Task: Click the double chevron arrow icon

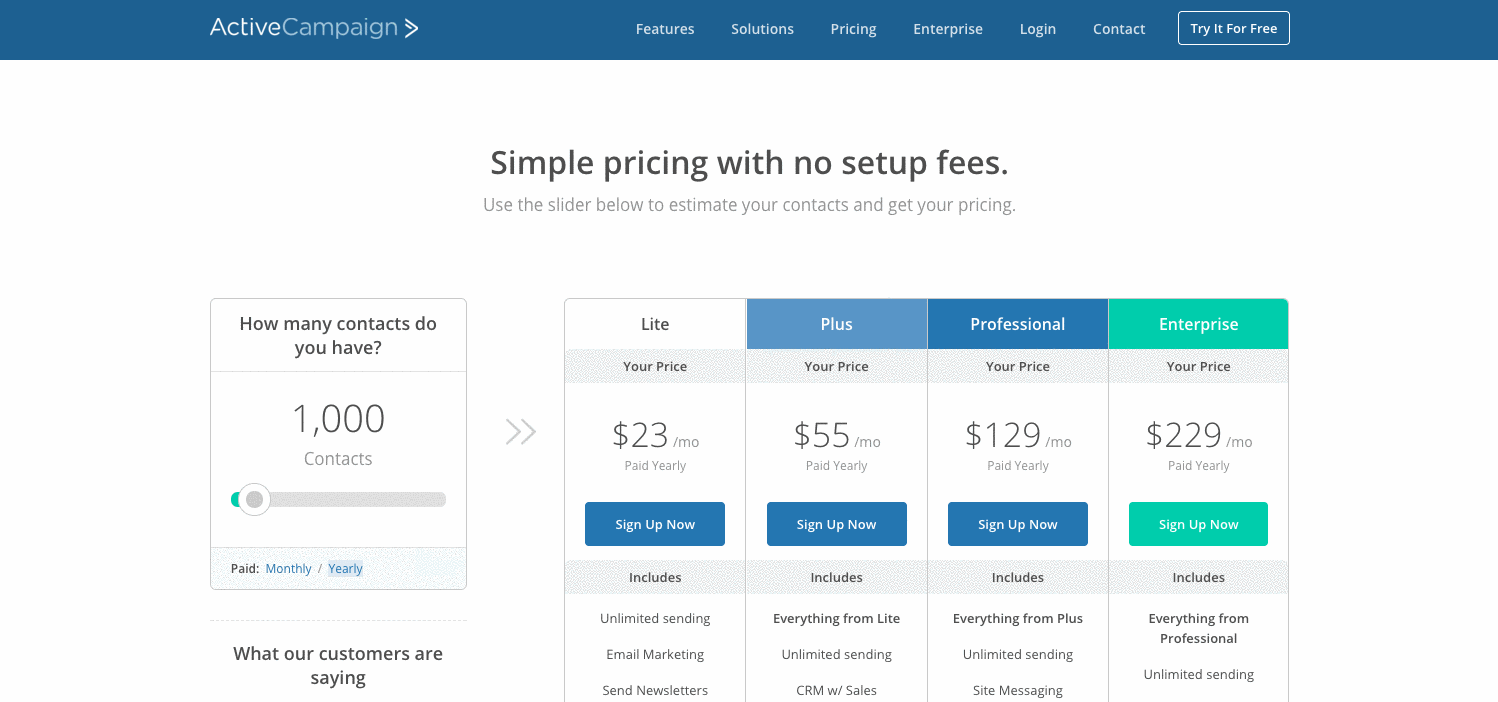Action: [x=521, y=432]
